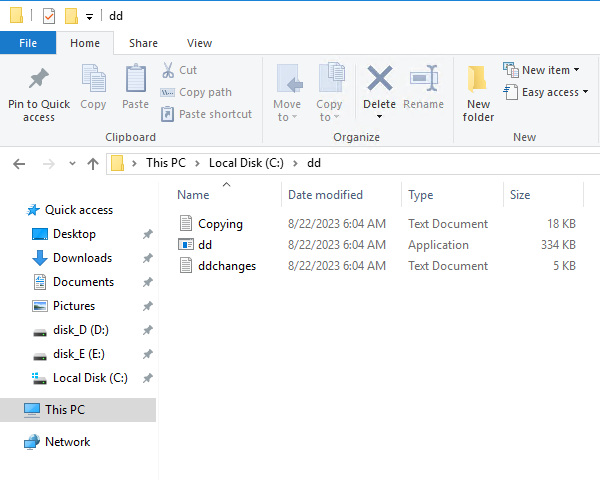The width and height of the screenshot is (600, 480).
Task: Open the File tab
Action: click(28, 43)
